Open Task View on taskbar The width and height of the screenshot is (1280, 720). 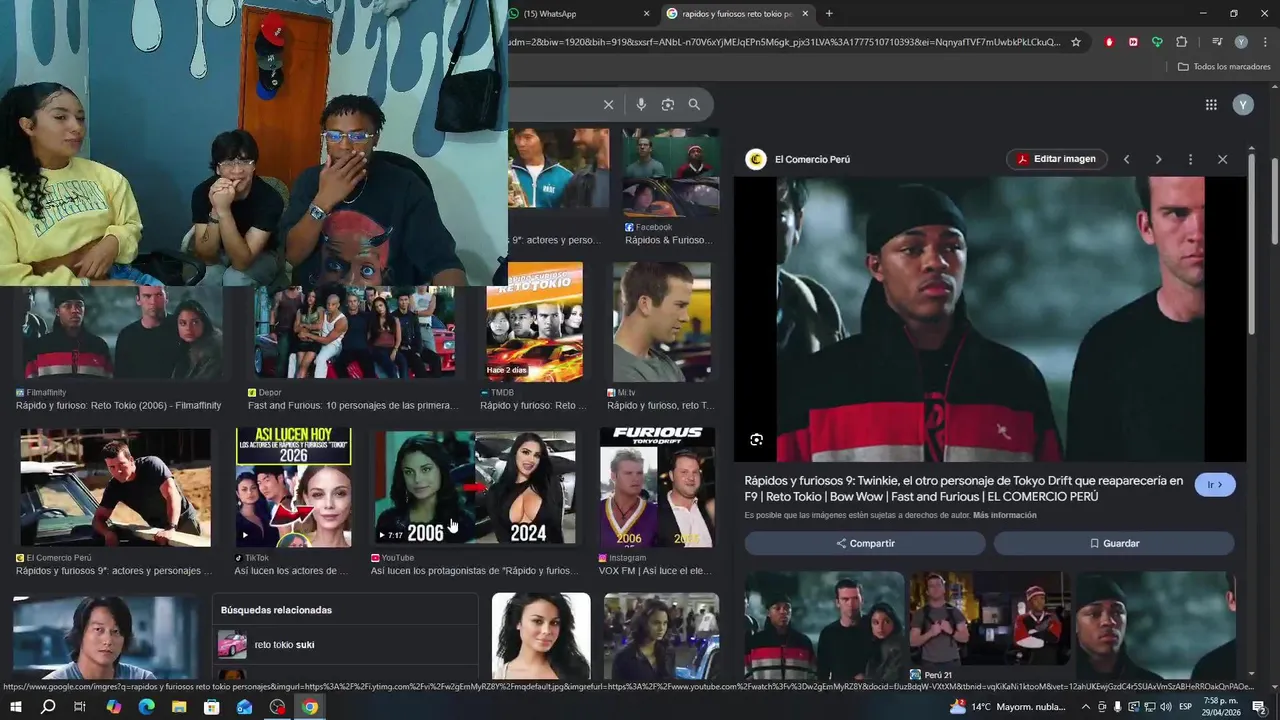(x=80, y=707)
